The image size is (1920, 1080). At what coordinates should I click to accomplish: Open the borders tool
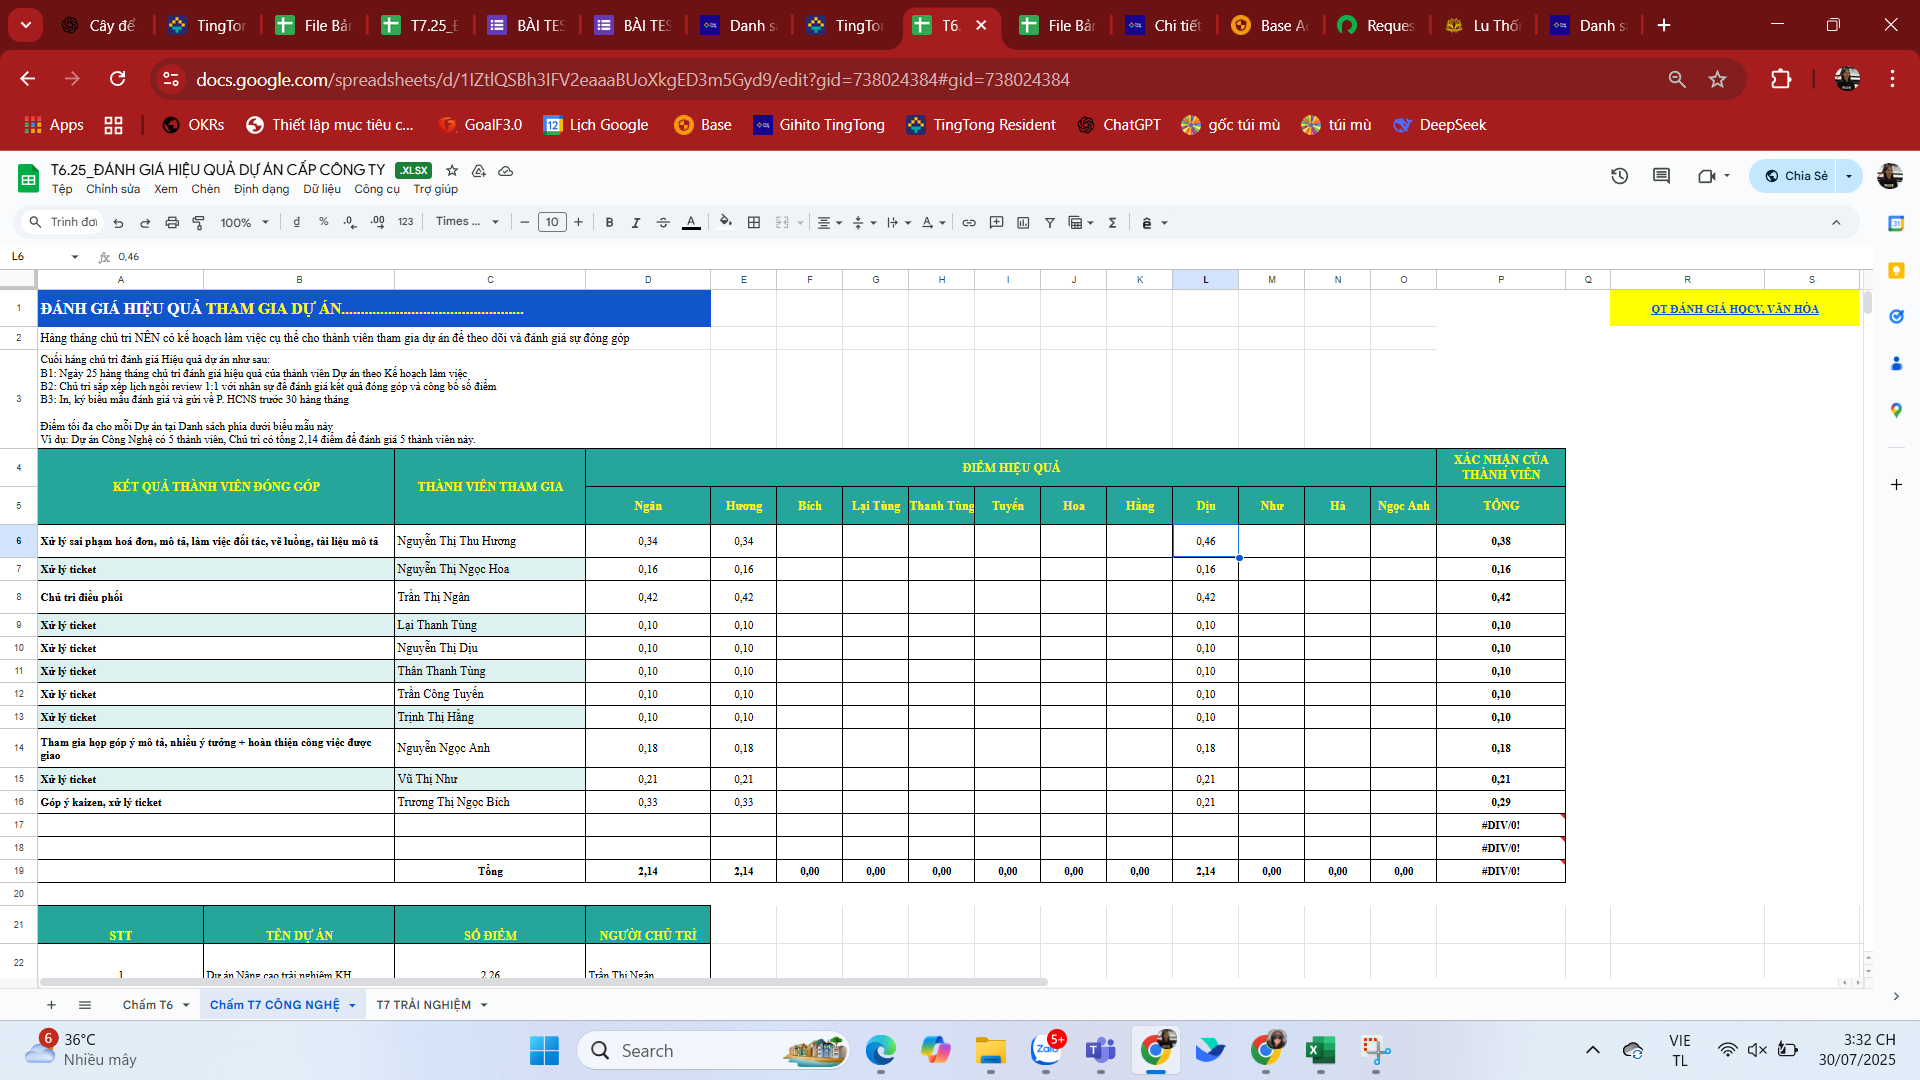(754, 222)
